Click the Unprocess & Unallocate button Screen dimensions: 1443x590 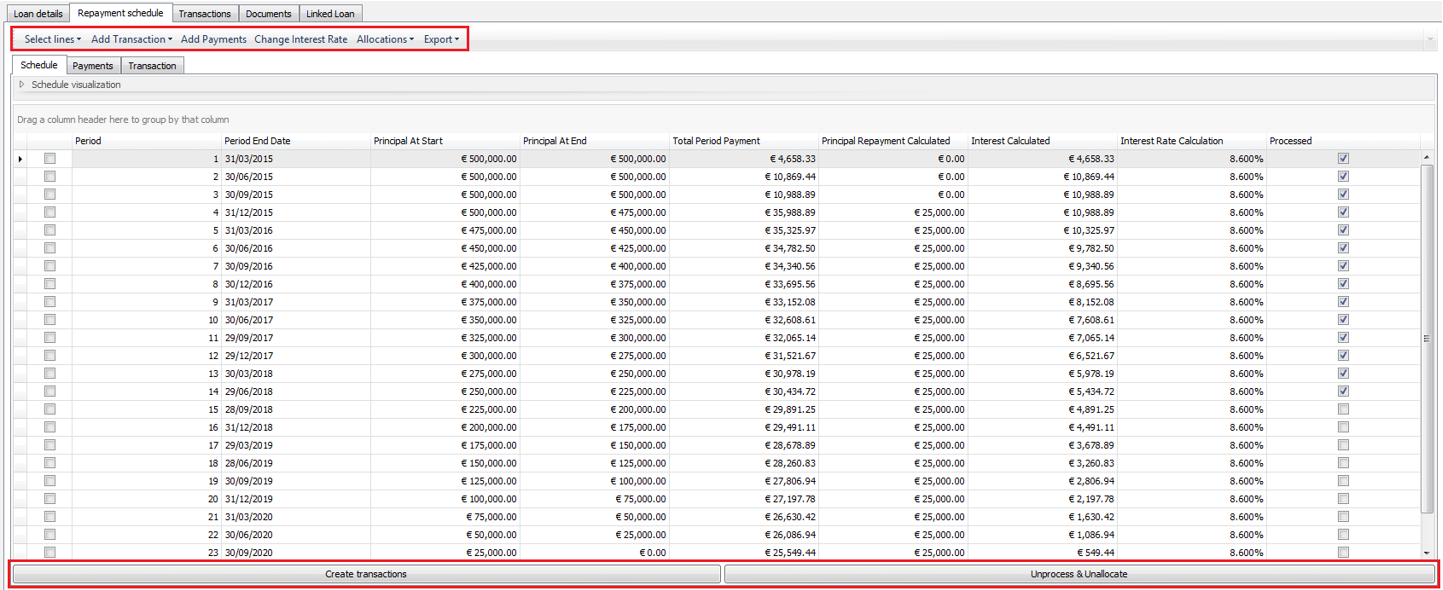point(1079,574)
